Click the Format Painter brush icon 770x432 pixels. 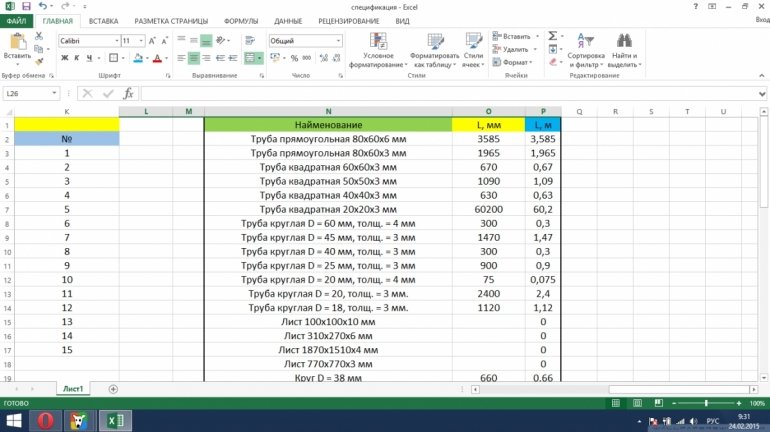coord(39,59)
